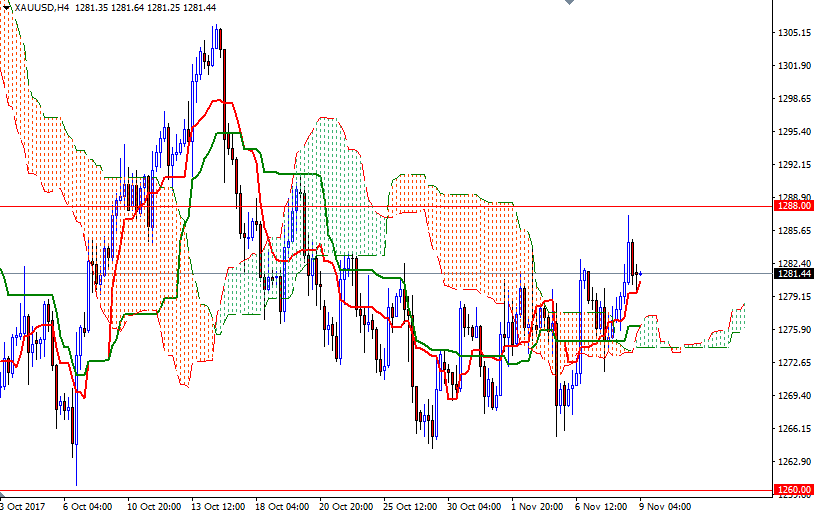
Task: Click the 1298.65 price axis value
Action: click(794, 99)
